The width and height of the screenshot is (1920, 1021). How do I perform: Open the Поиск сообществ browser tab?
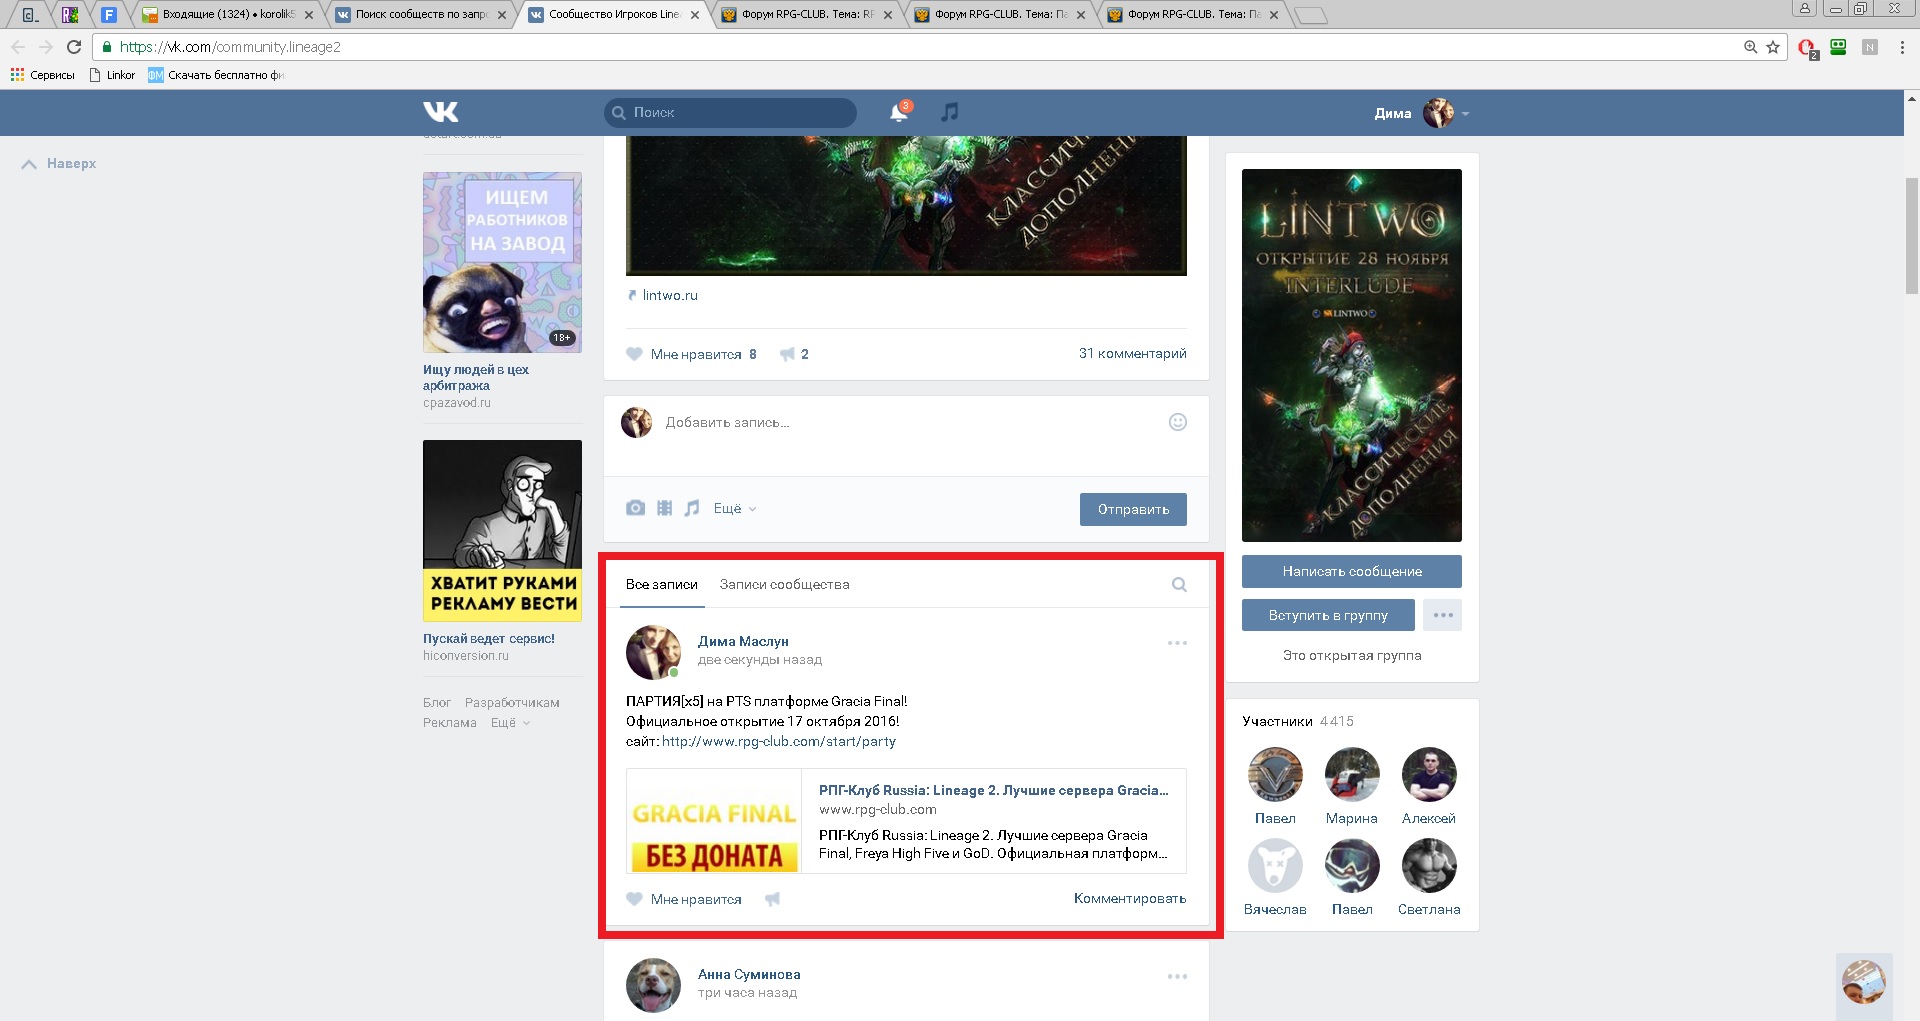pyautogui.click(x=421, y=14)
